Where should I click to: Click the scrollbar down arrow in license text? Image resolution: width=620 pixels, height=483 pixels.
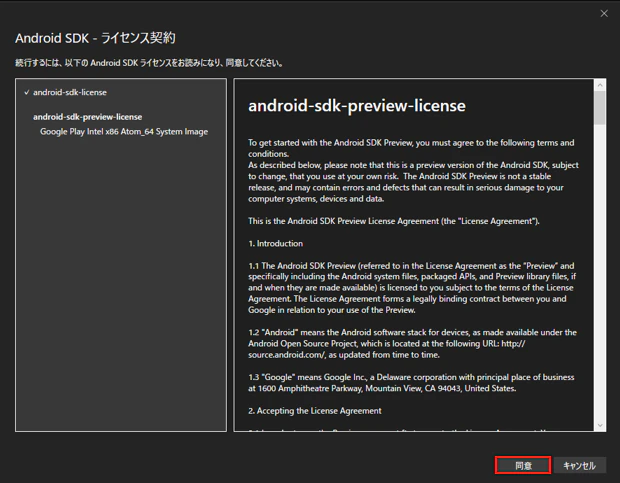[x=600, y=425]
